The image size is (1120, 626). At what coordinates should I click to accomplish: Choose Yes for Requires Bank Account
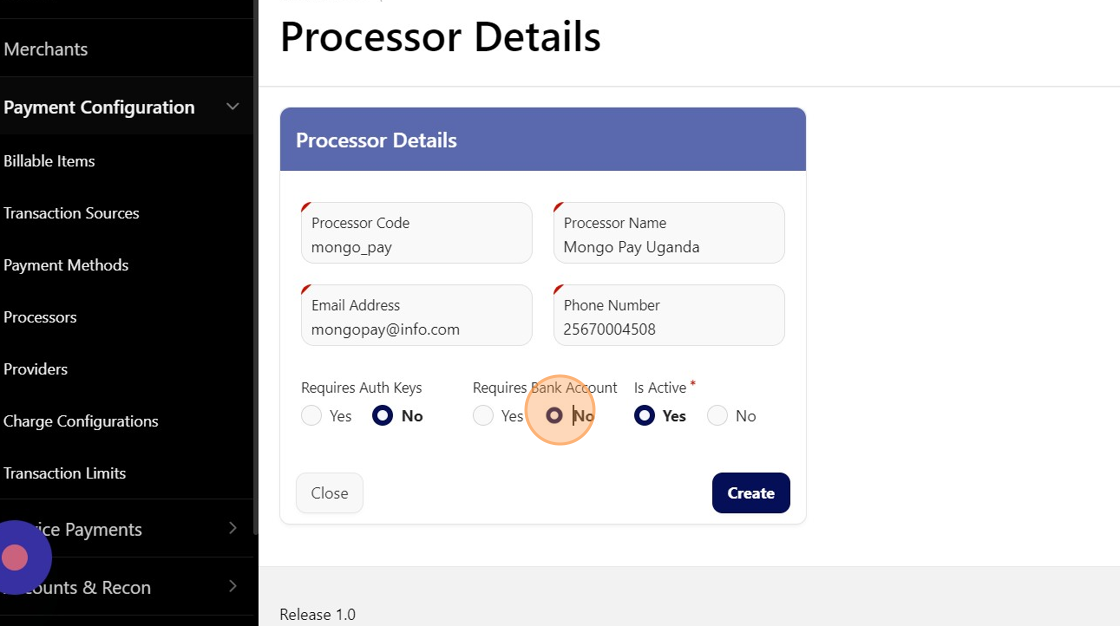tap(484, 416)
